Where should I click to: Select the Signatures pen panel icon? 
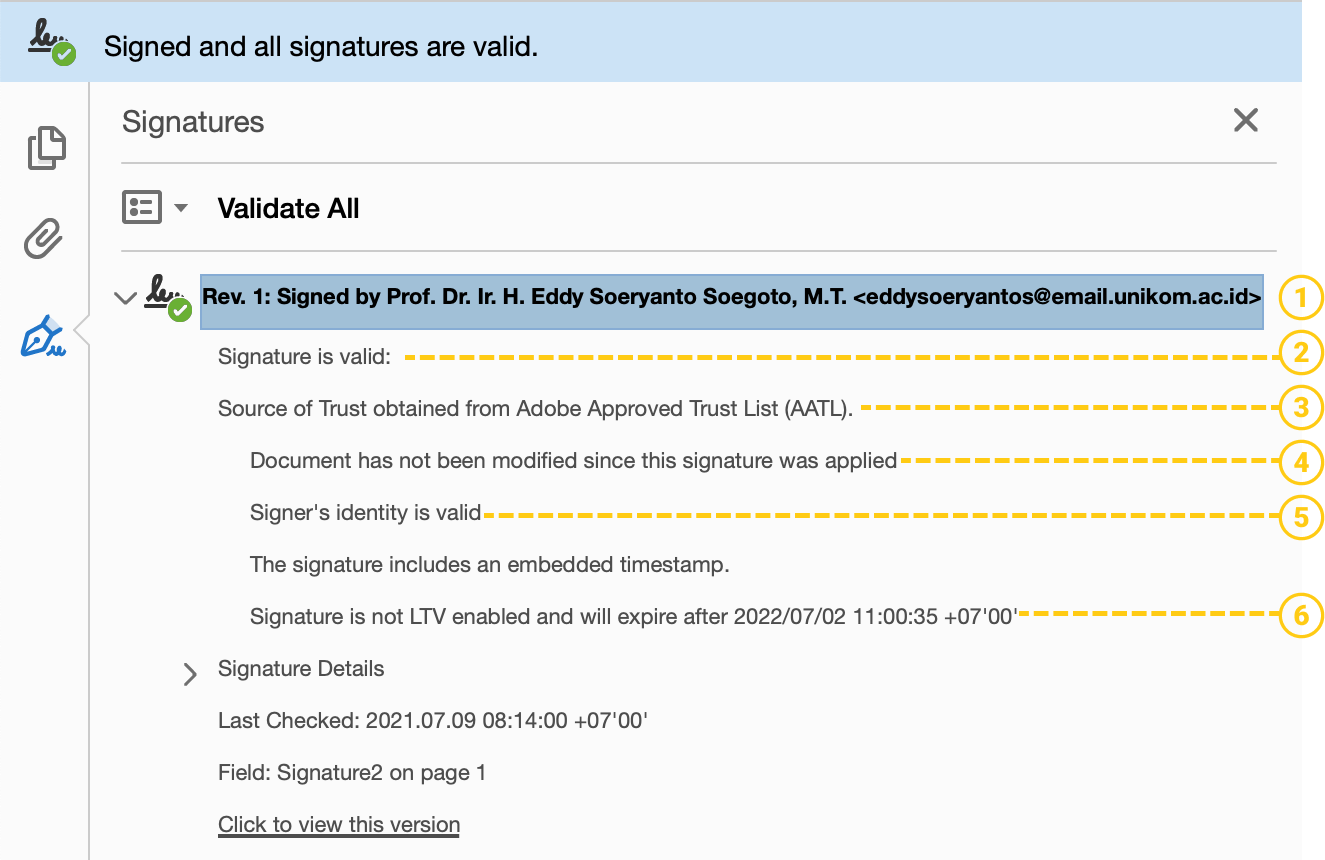44,336
